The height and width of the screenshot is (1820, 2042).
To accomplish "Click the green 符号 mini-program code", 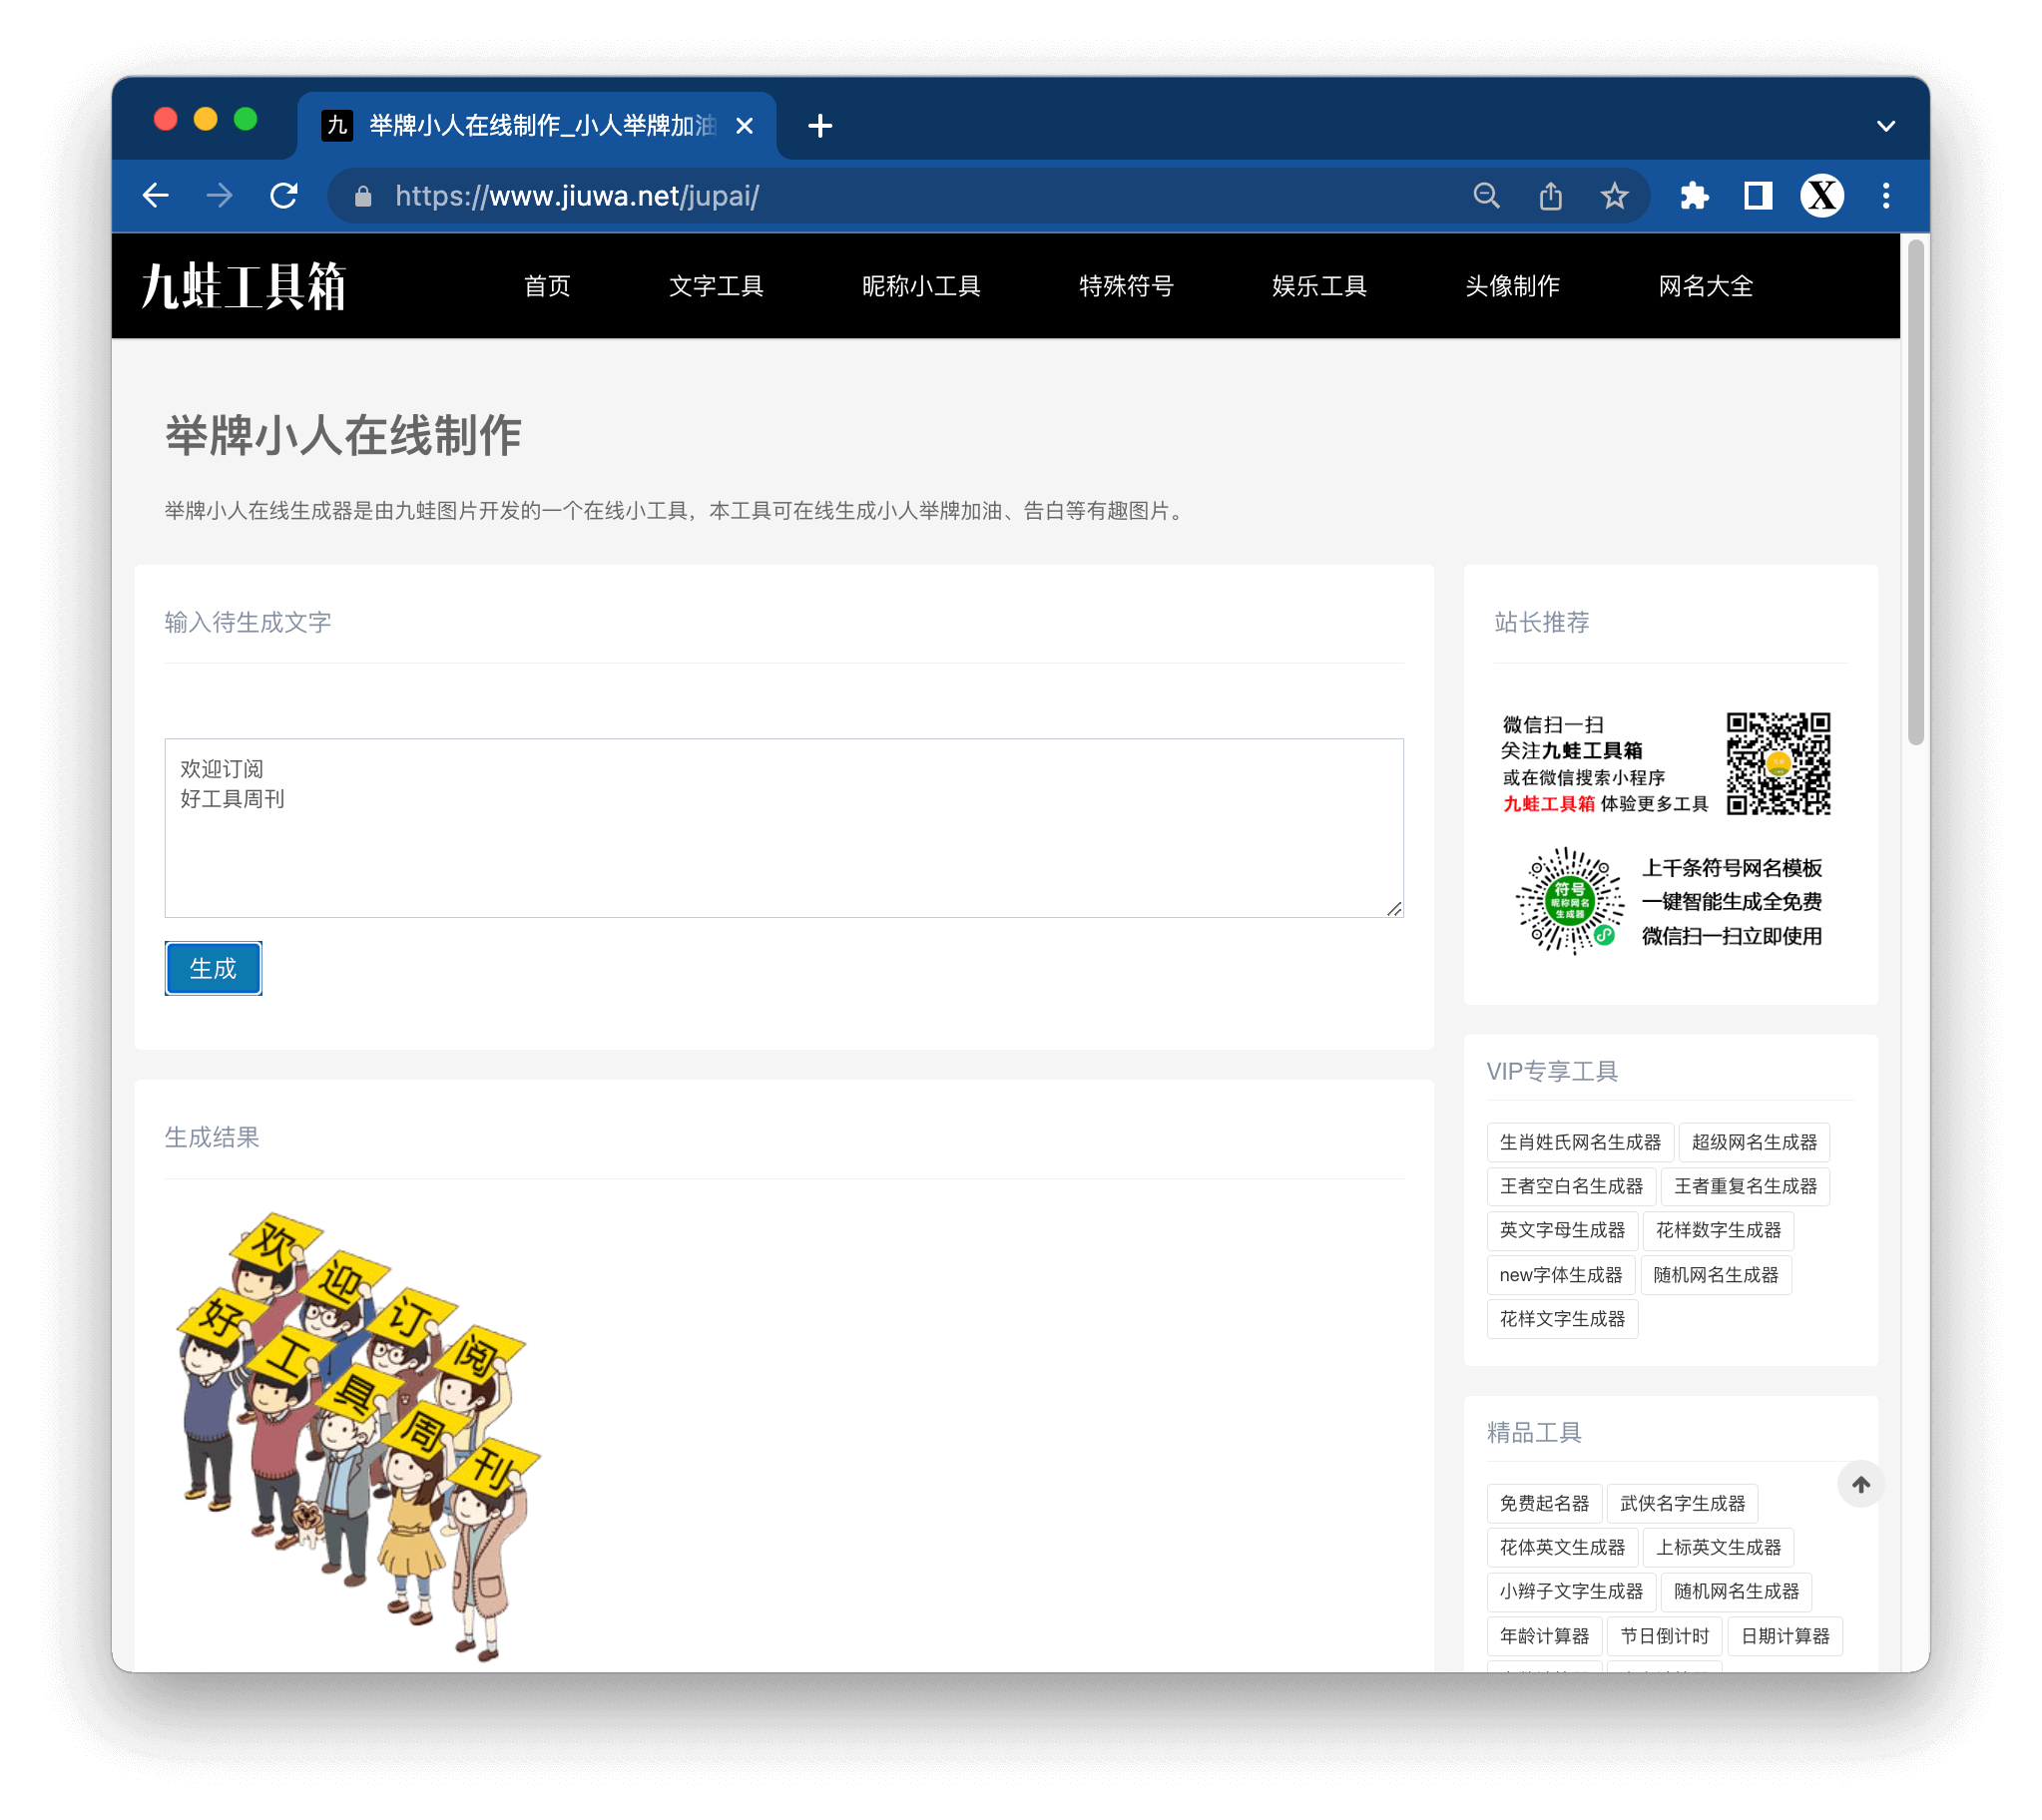I will [1569, 900].
